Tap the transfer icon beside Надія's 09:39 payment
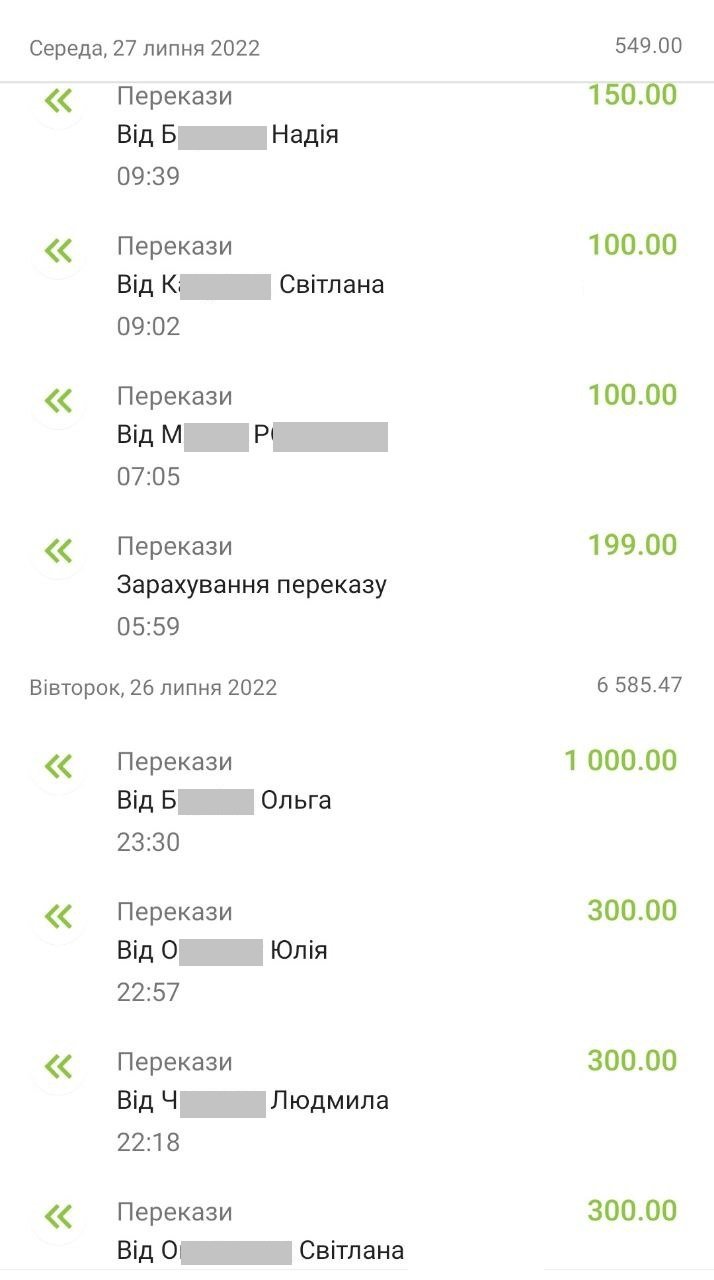Image resolution: width=714 pixels, height=1280 pixels. pyautogui.click(x=59, y=101)
